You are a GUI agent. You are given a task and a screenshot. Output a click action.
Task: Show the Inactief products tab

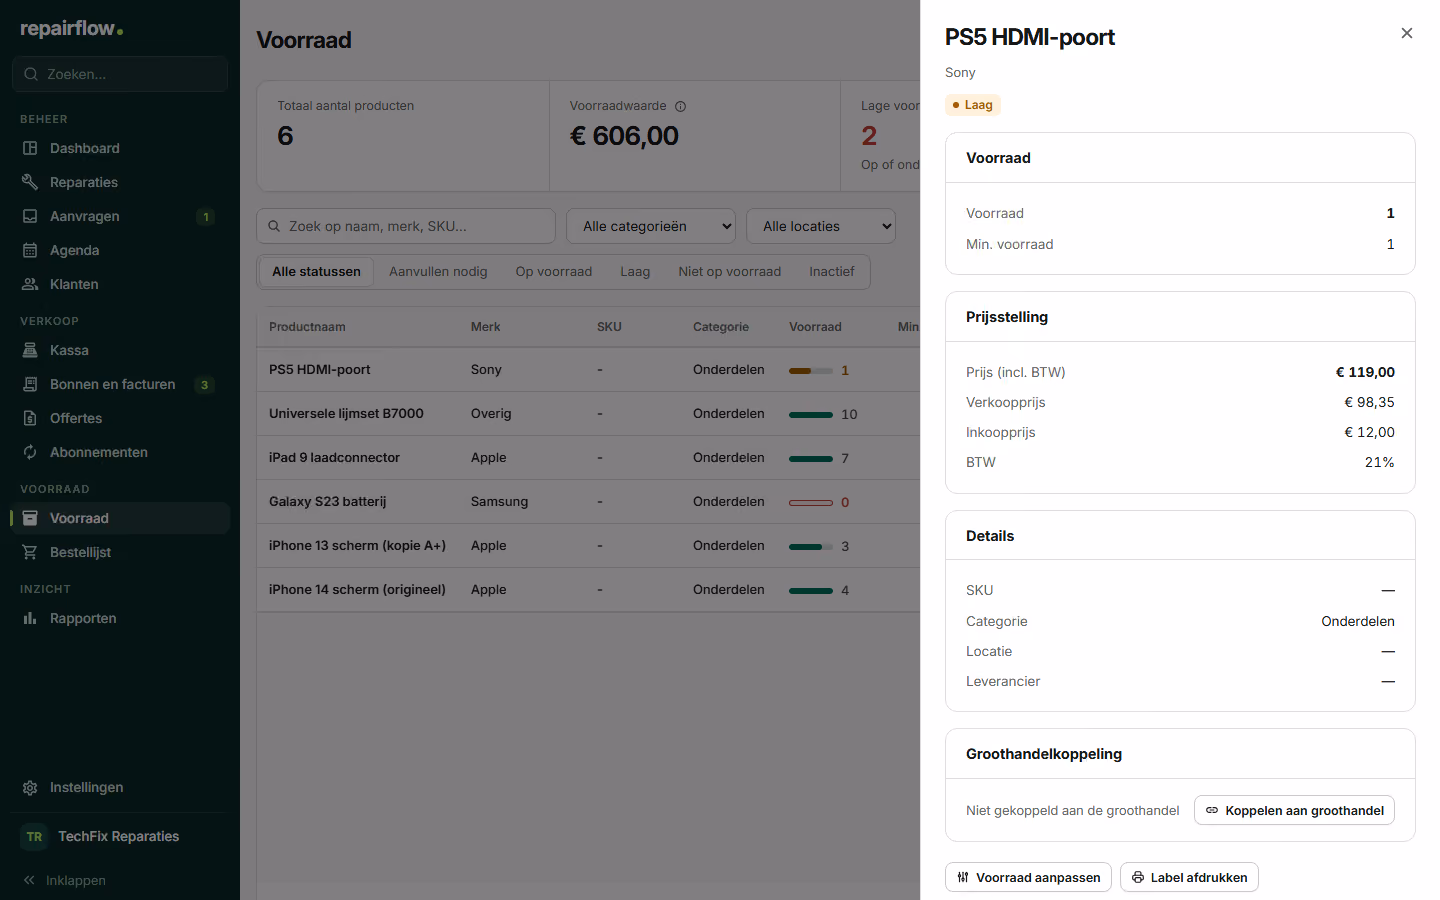tap(832, 272)
